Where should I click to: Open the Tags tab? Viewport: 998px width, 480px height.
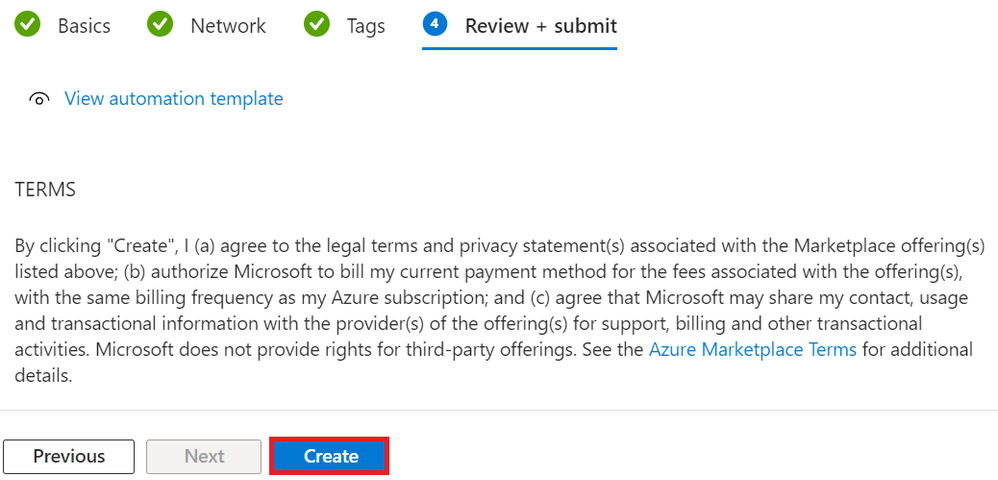[365, 25]
